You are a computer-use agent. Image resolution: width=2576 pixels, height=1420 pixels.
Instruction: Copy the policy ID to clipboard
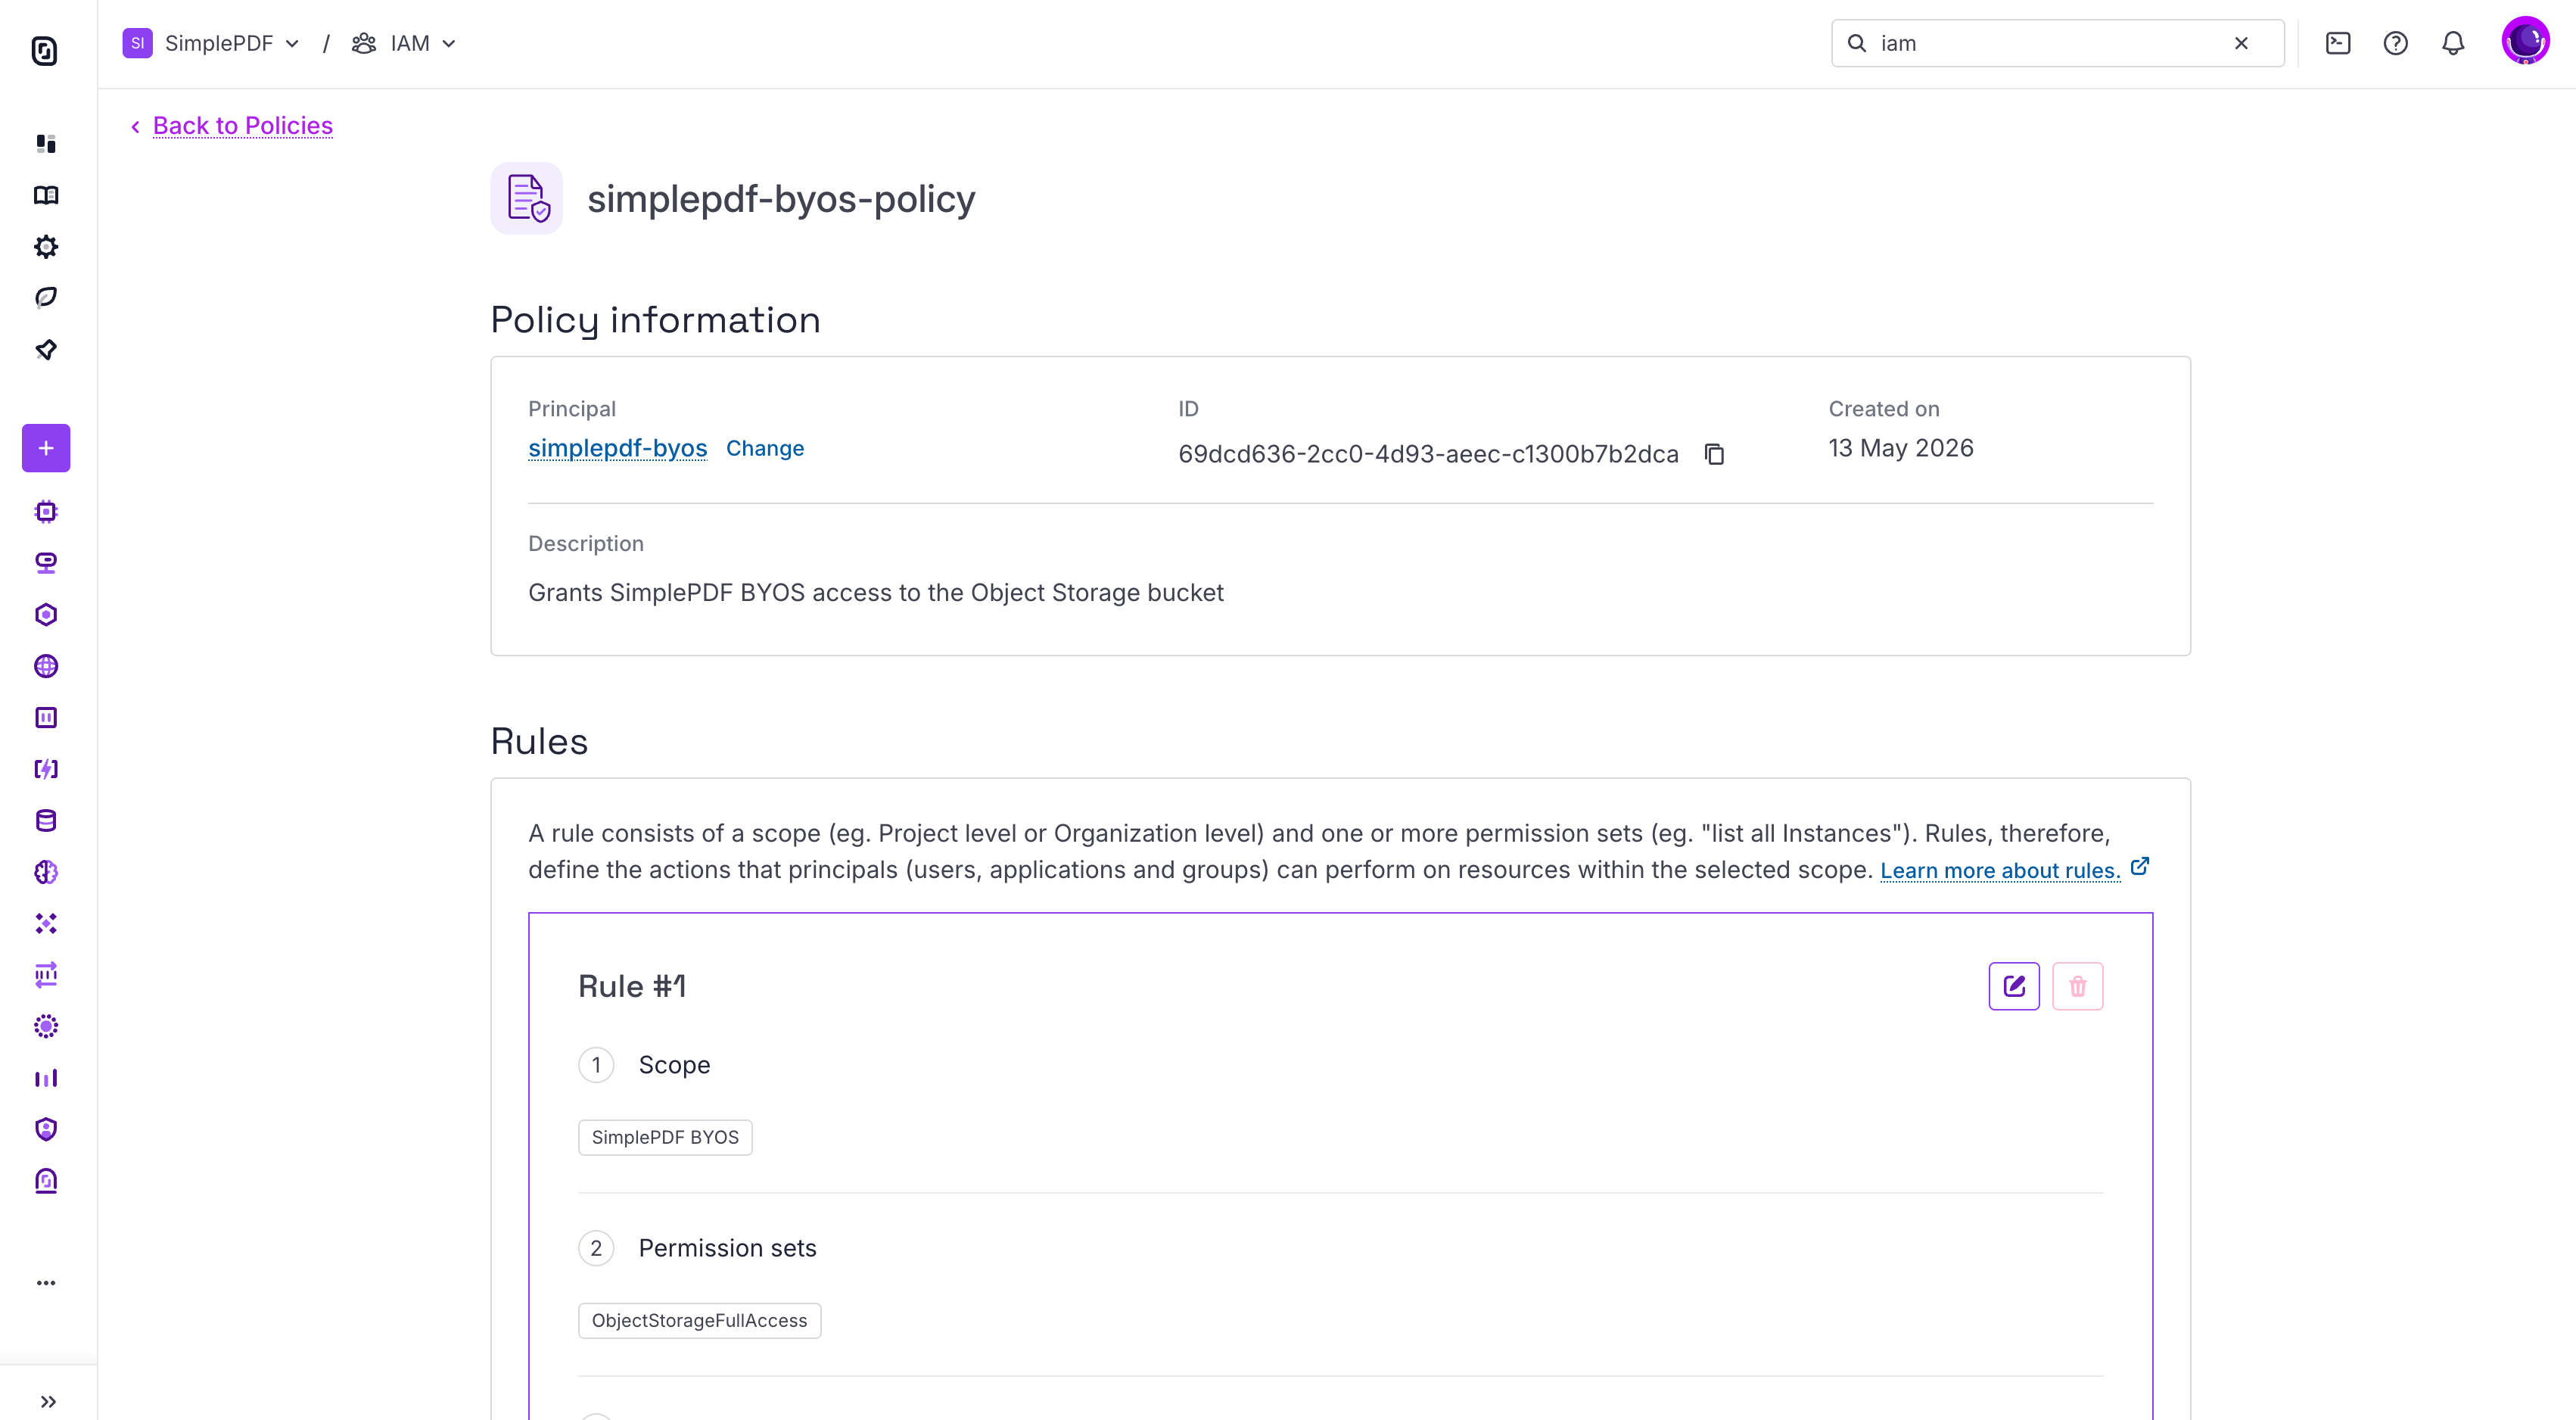pos(1714,454)
